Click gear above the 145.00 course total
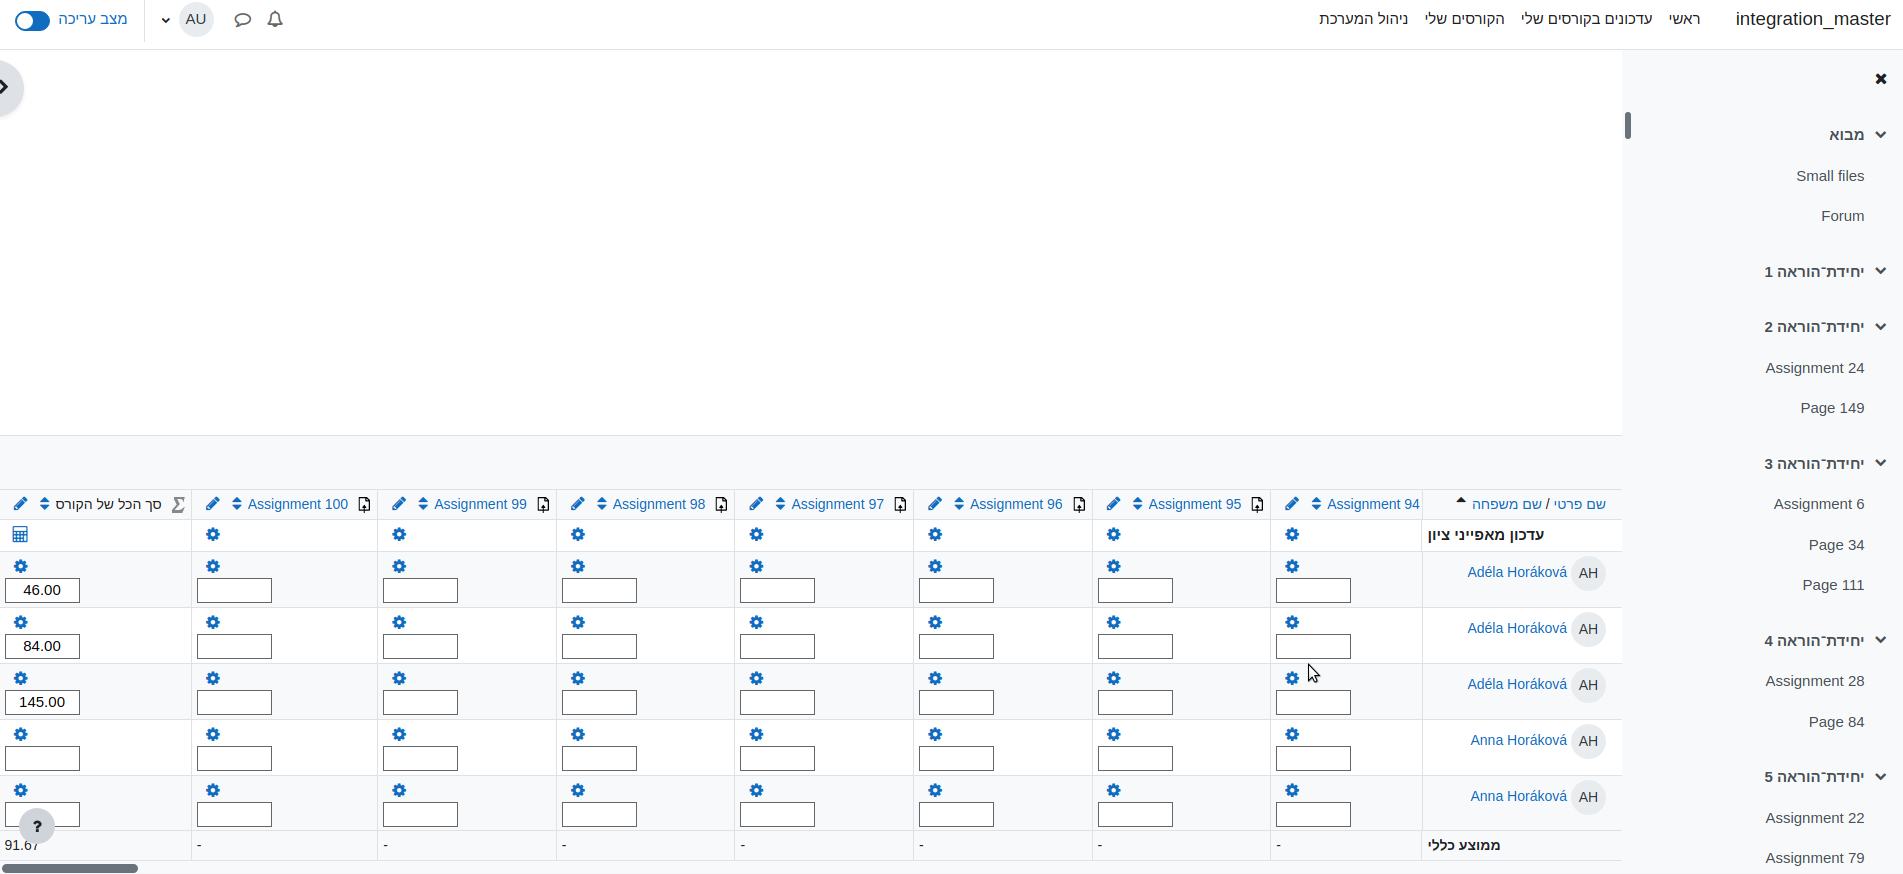 [20, 679]
